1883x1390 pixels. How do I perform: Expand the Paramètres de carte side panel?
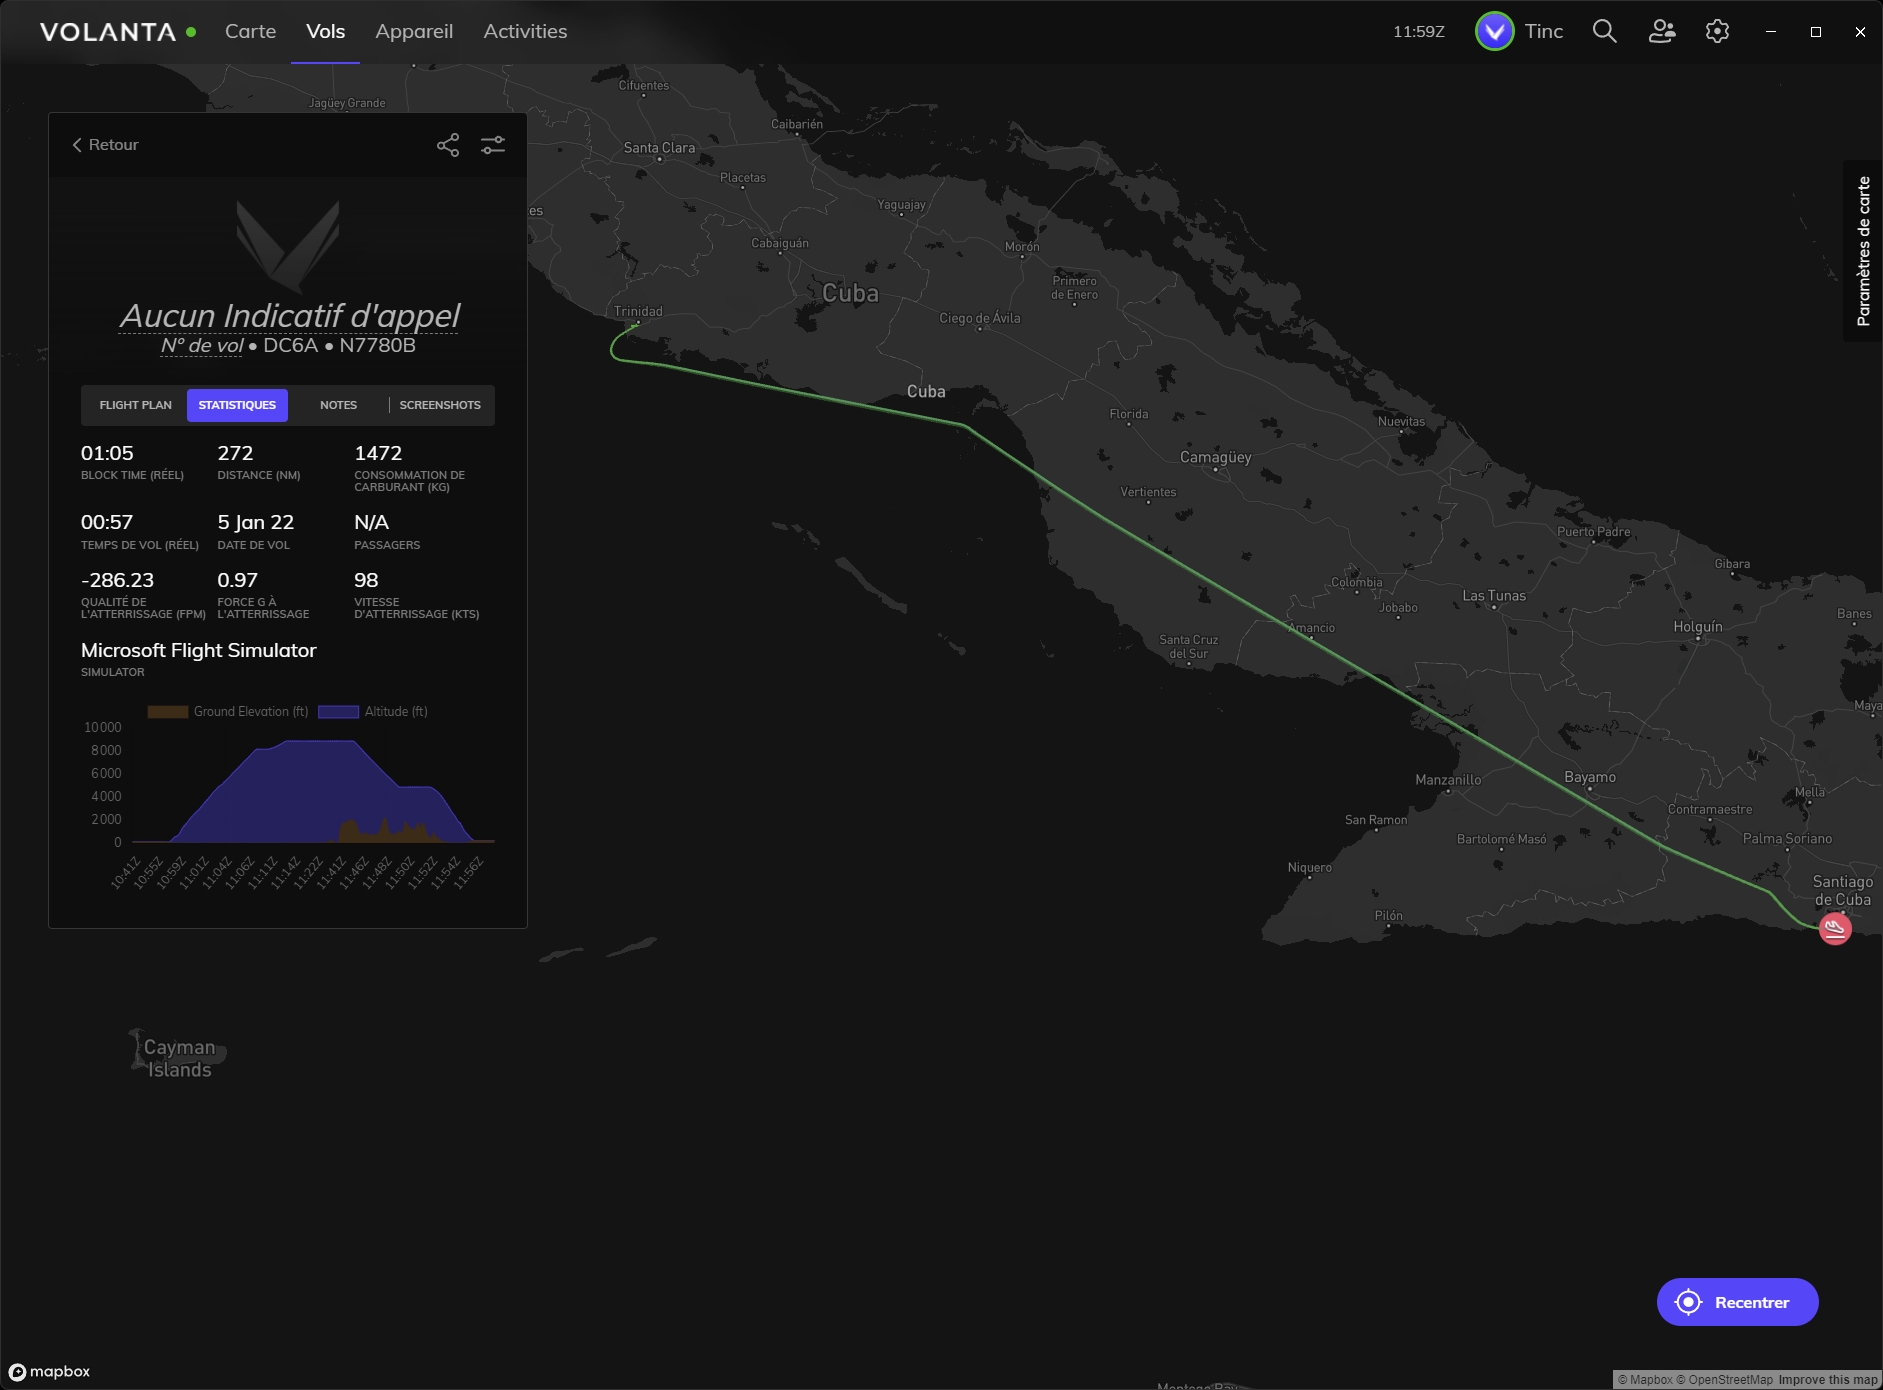(1863, 251)
